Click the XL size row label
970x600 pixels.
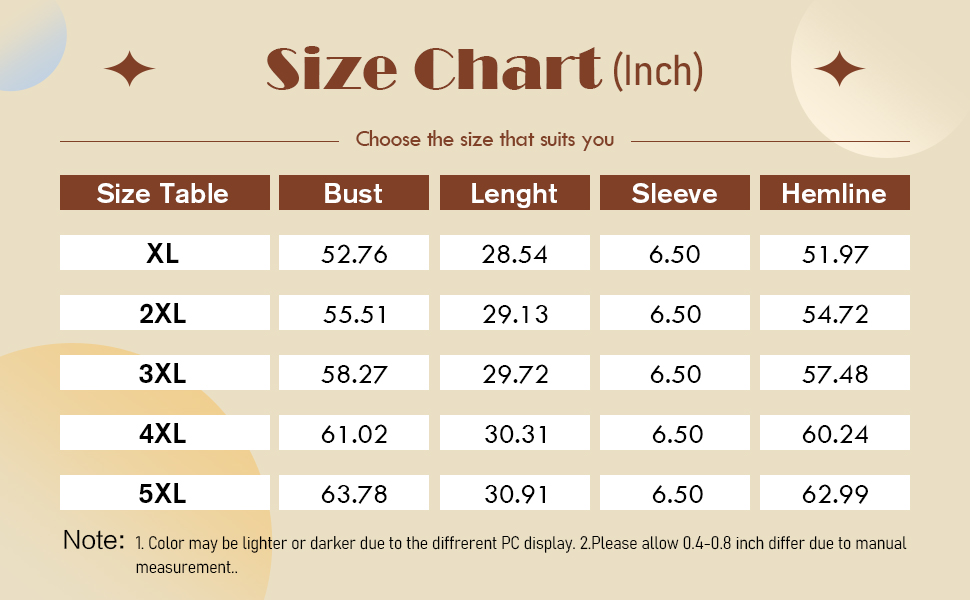(x=164, y=253)
